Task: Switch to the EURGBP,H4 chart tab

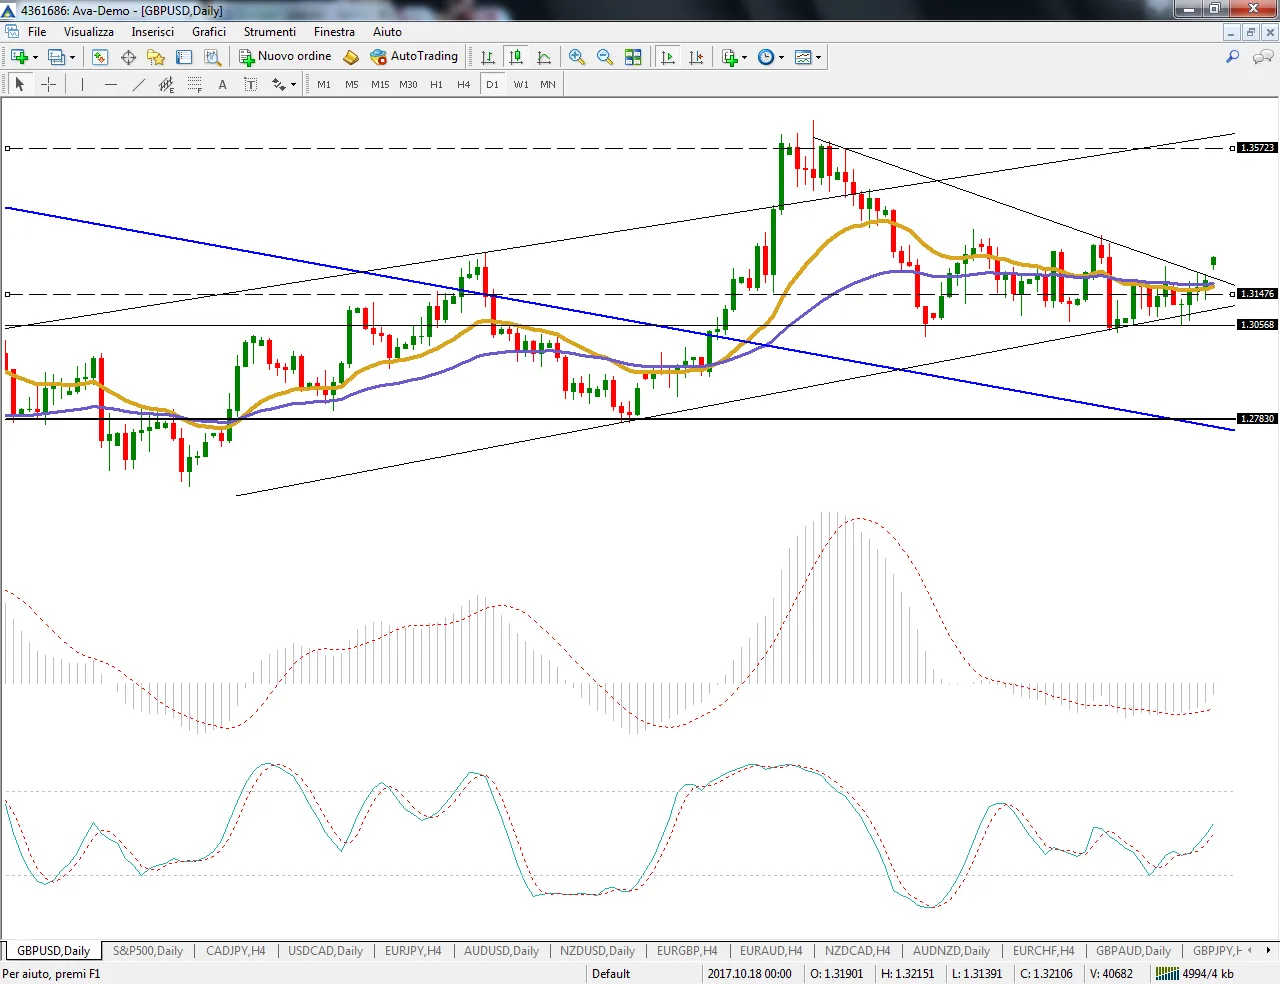Action: click(687, 951)
